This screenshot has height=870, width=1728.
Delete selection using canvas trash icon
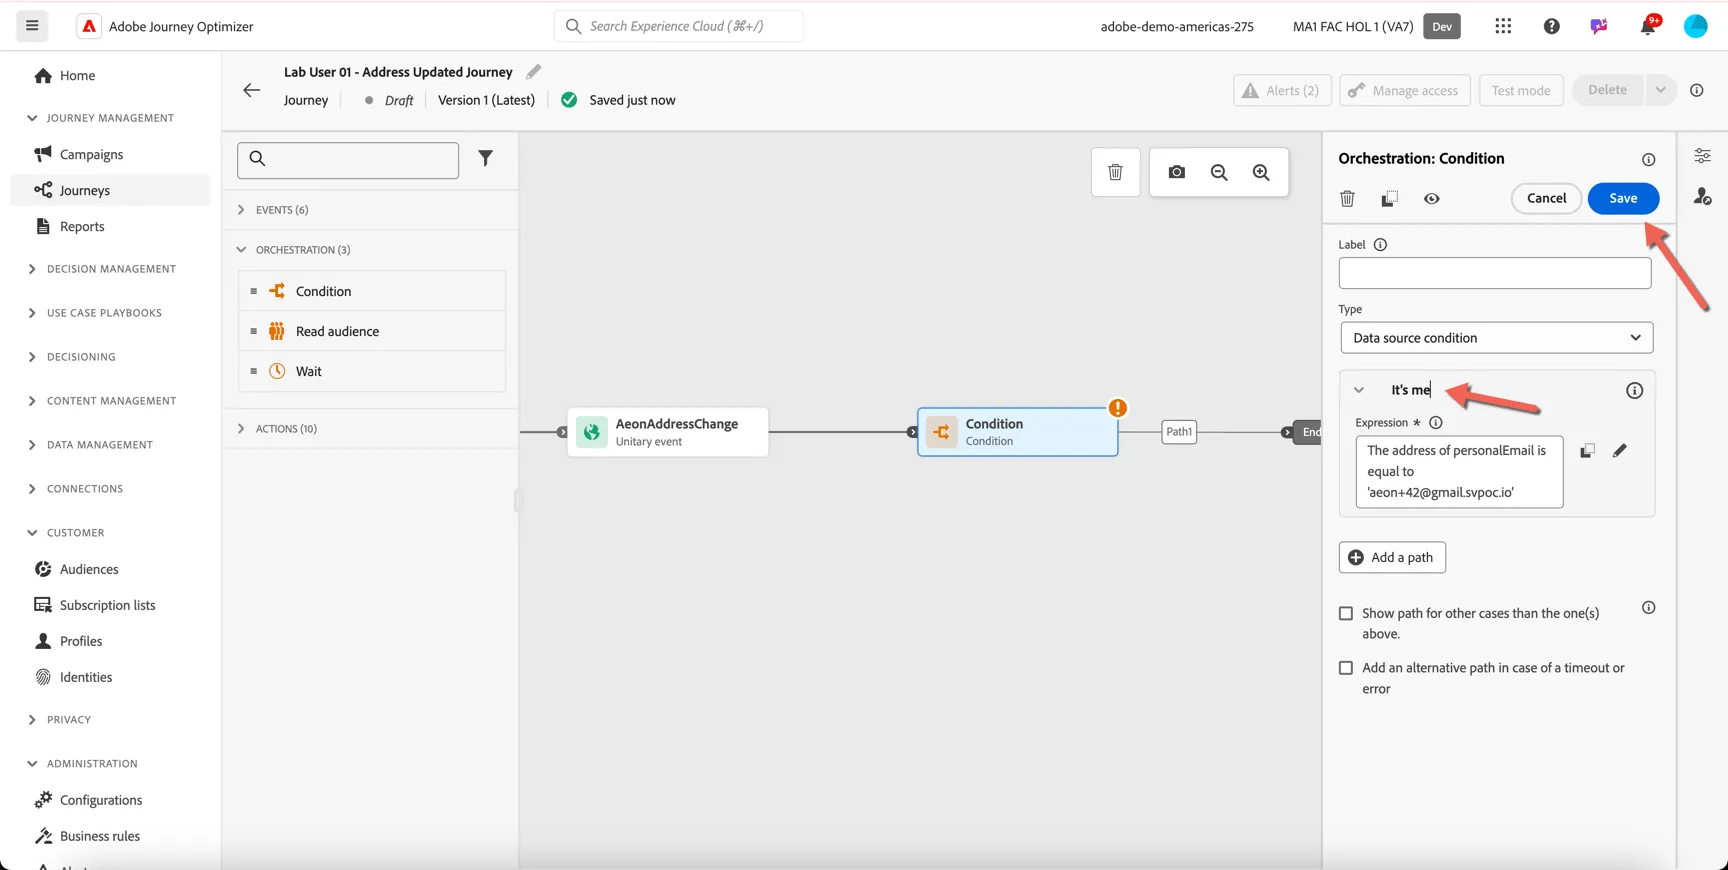pos(1115,172)
